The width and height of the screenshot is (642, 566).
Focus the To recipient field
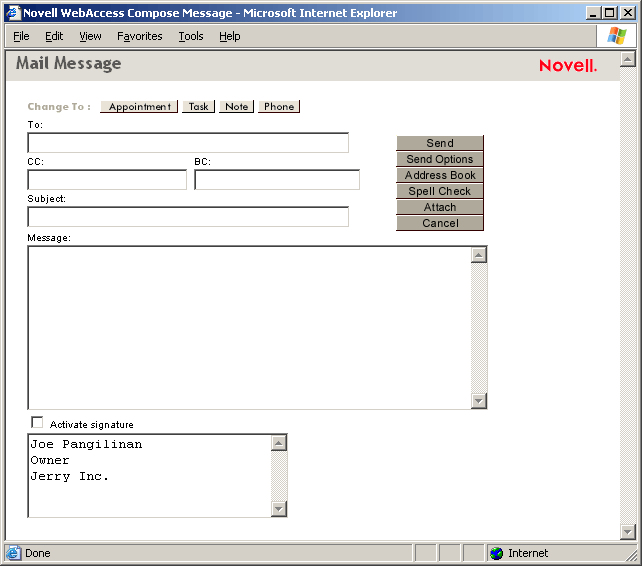188,143
